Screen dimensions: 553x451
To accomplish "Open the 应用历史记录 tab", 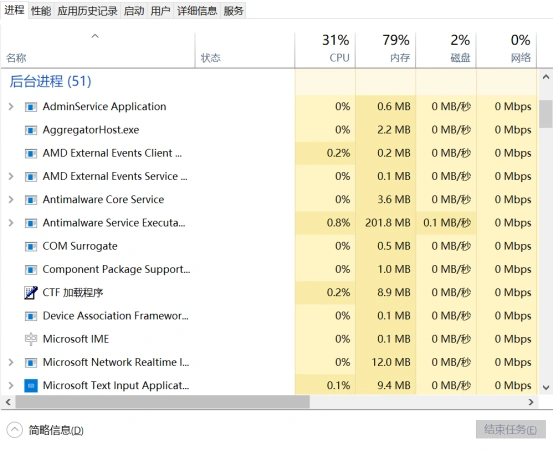I will tap(87, 11).
